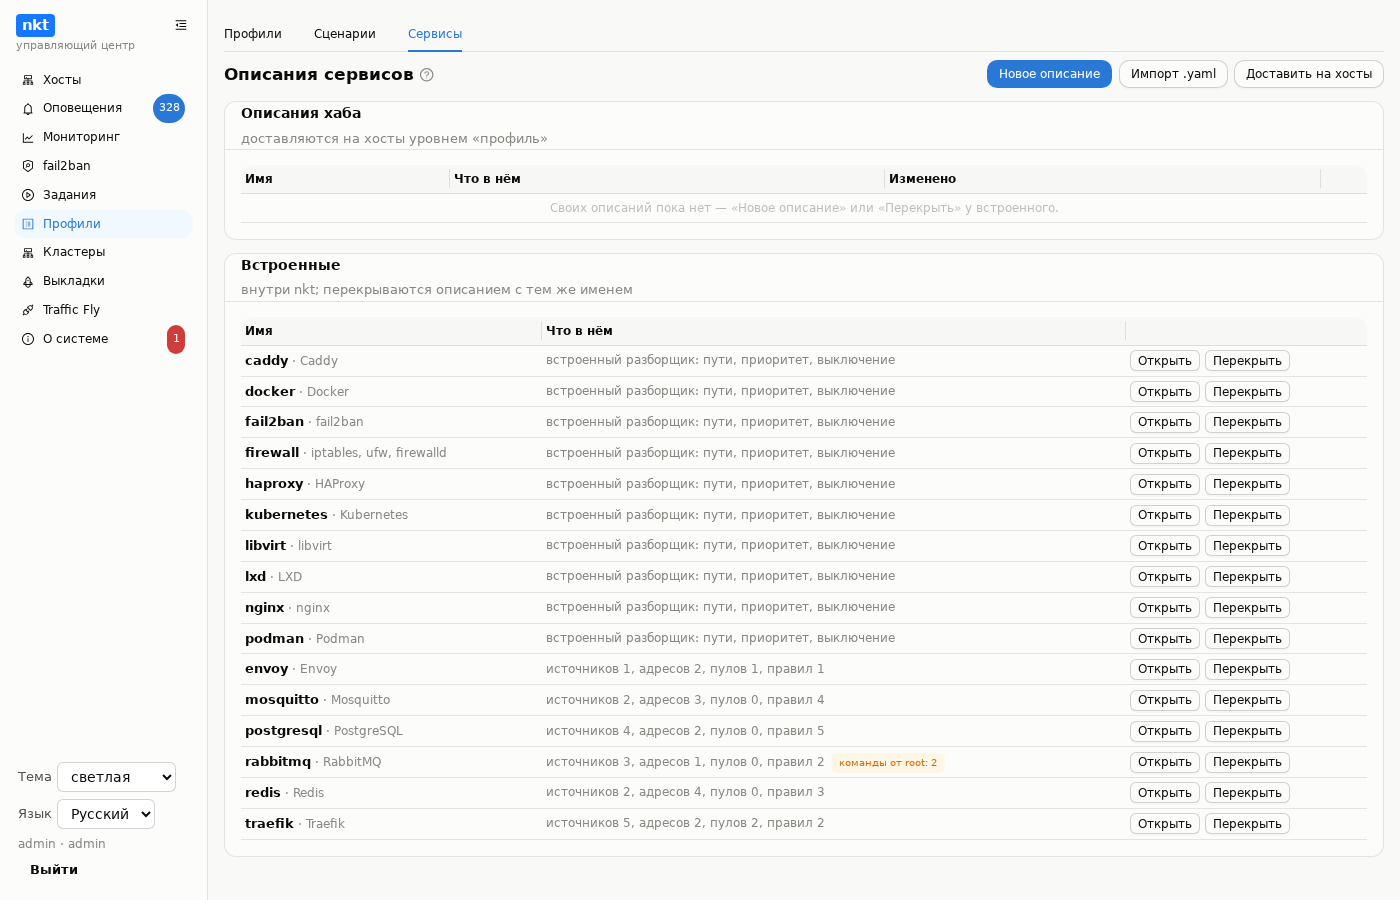
Task: Click the 'команды от root: 2' badge
Action: [888, 763]
